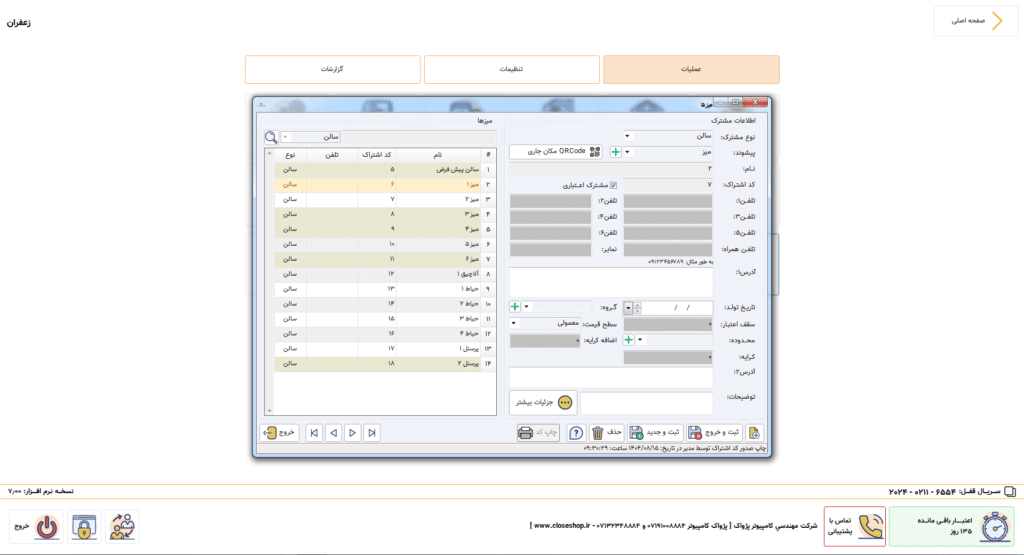Image resolution: width=1024 pixels, height=555 pixels.
Task: Click the QRCode مکان جاری button
Action: [556, 151]
